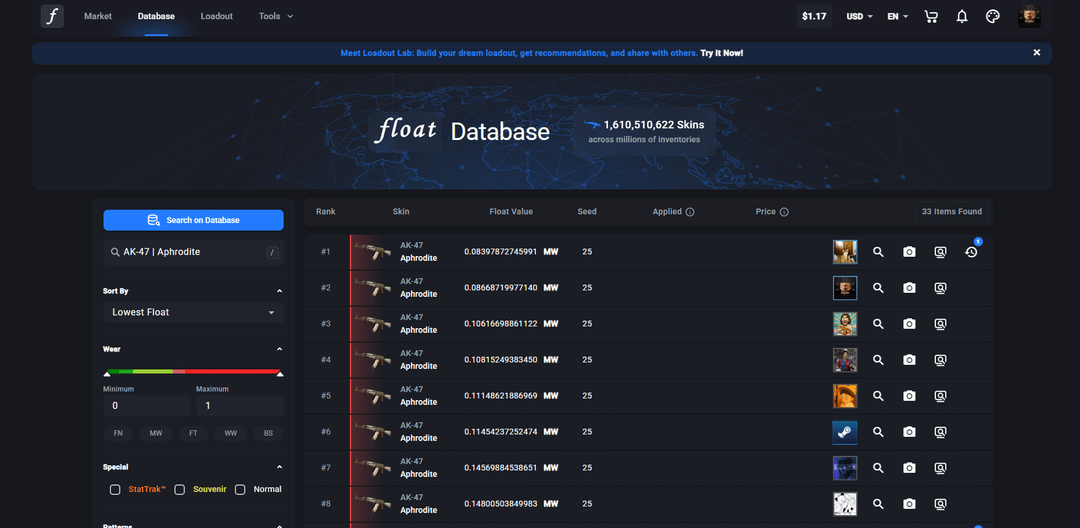The height and width of the screenshot is (528, 1080).
Task: Open the Tools menu
Action: pos(275,16)
